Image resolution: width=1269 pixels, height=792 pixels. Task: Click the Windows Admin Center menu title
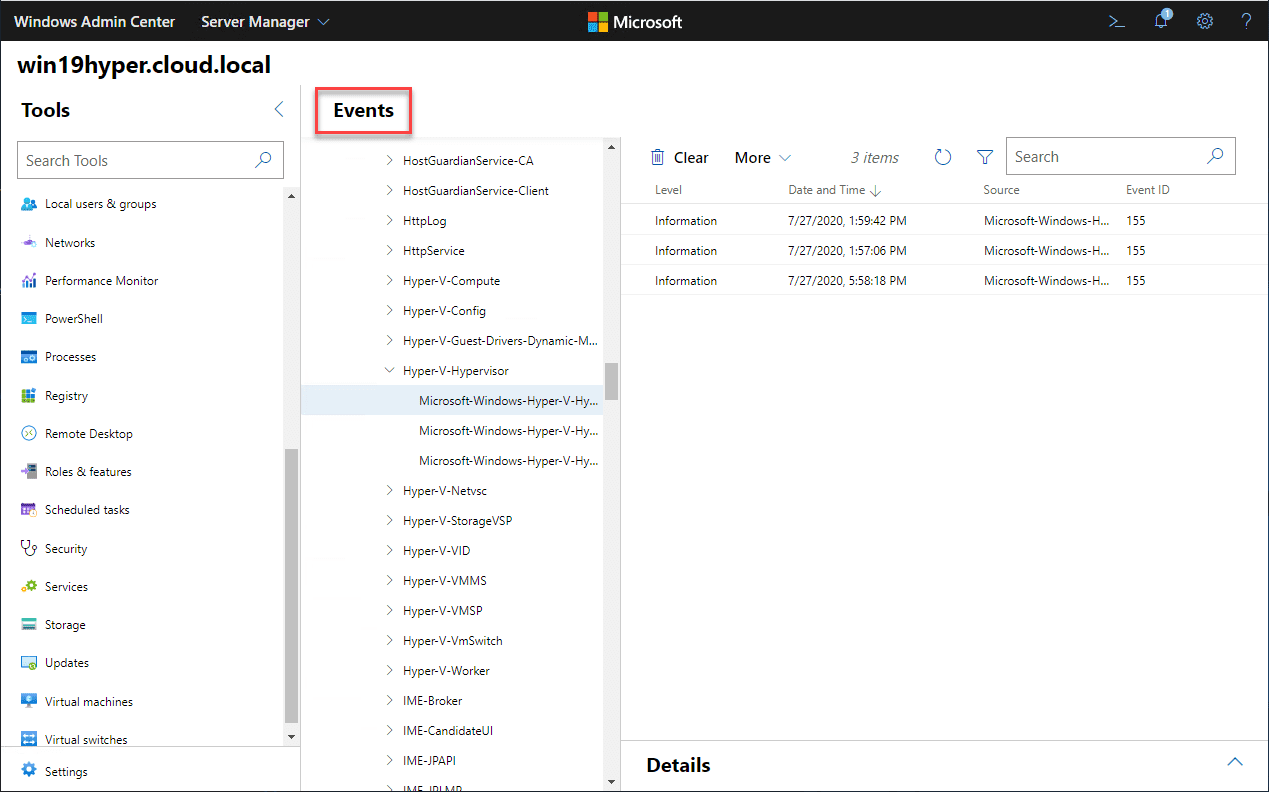click(x=94, y=21)
